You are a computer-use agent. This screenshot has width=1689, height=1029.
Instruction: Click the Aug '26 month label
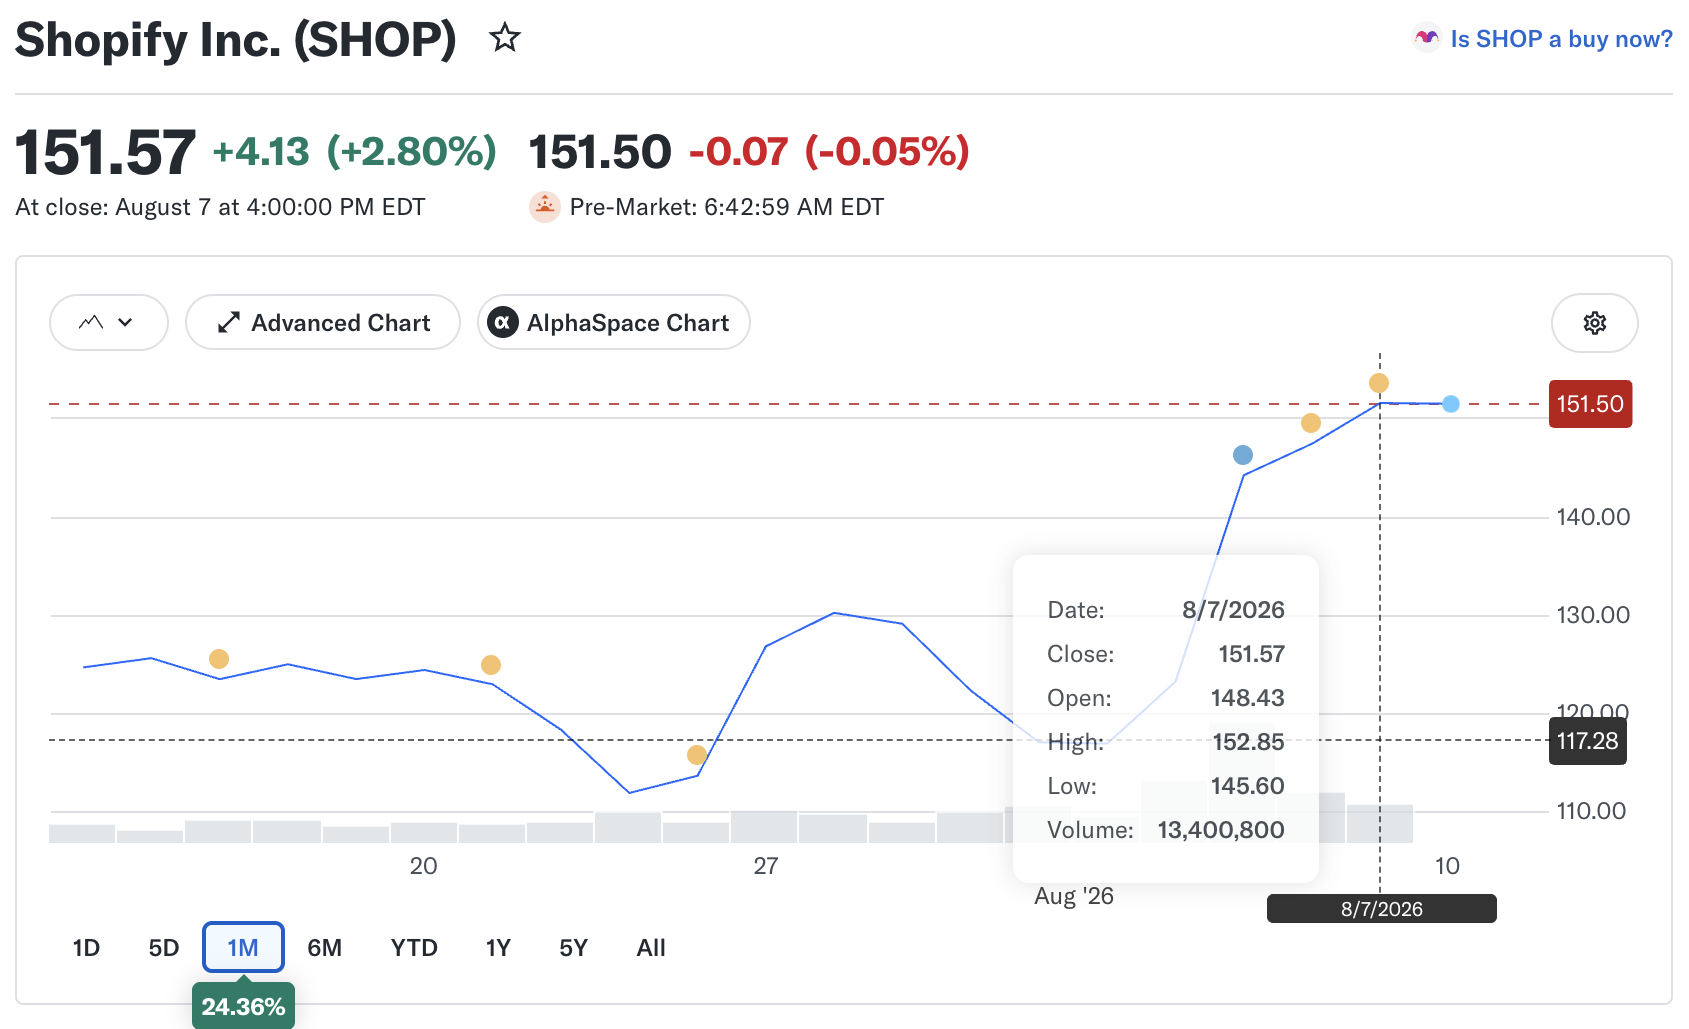[x=1074, y=896]
